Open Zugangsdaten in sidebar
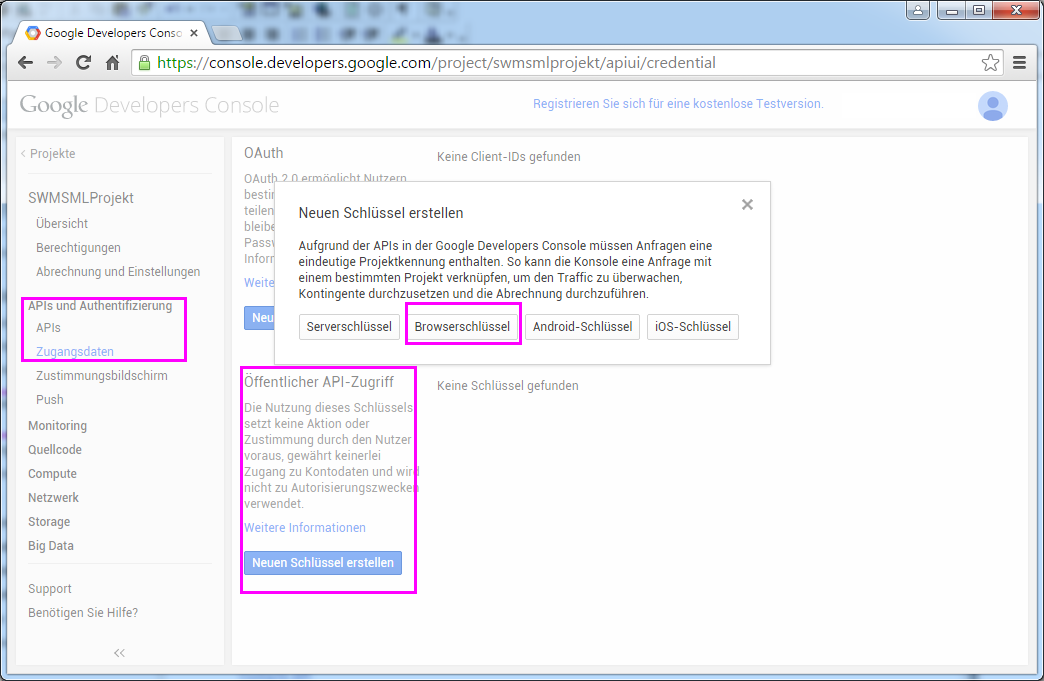The width and height of the screenshot is (1044, 681). 75,352
